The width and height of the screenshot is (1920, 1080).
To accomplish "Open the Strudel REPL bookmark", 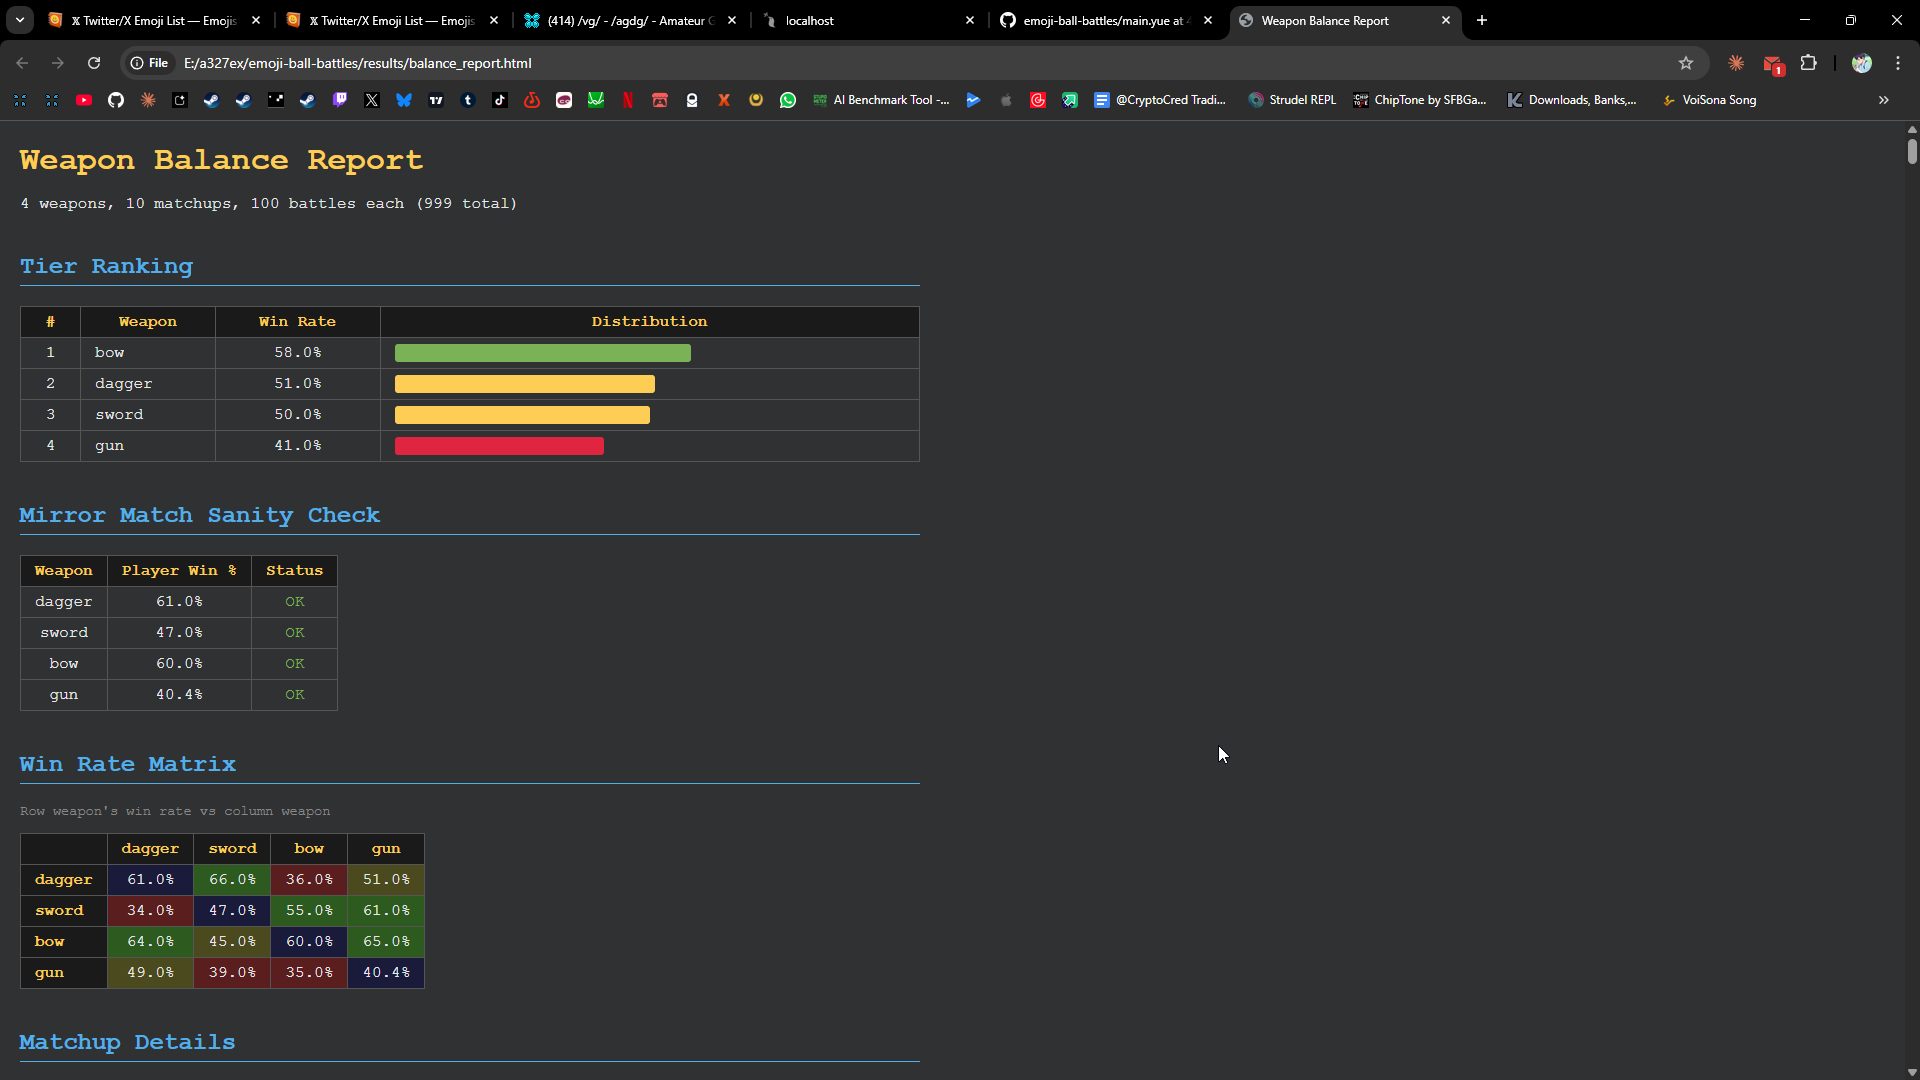I will click(x=1292, y=100).
